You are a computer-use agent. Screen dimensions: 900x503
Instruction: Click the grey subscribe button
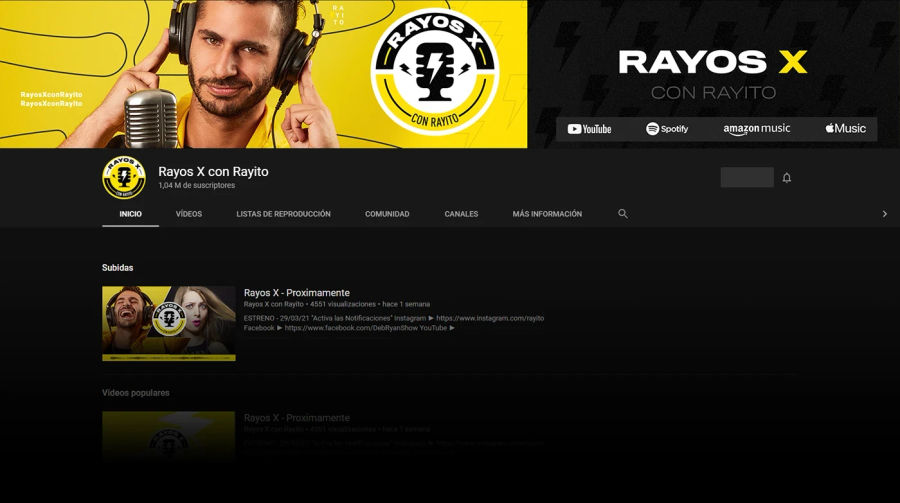tap(747, 177)
